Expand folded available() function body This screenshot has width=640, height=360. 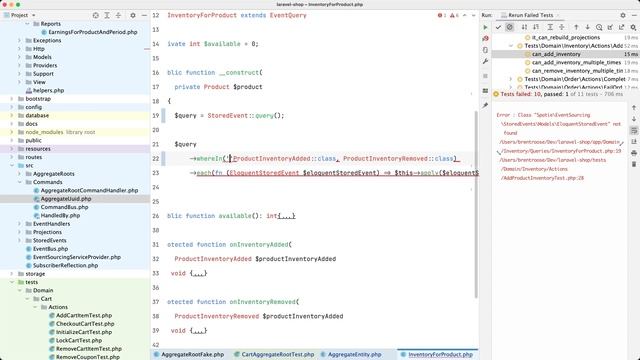point(287,216)
